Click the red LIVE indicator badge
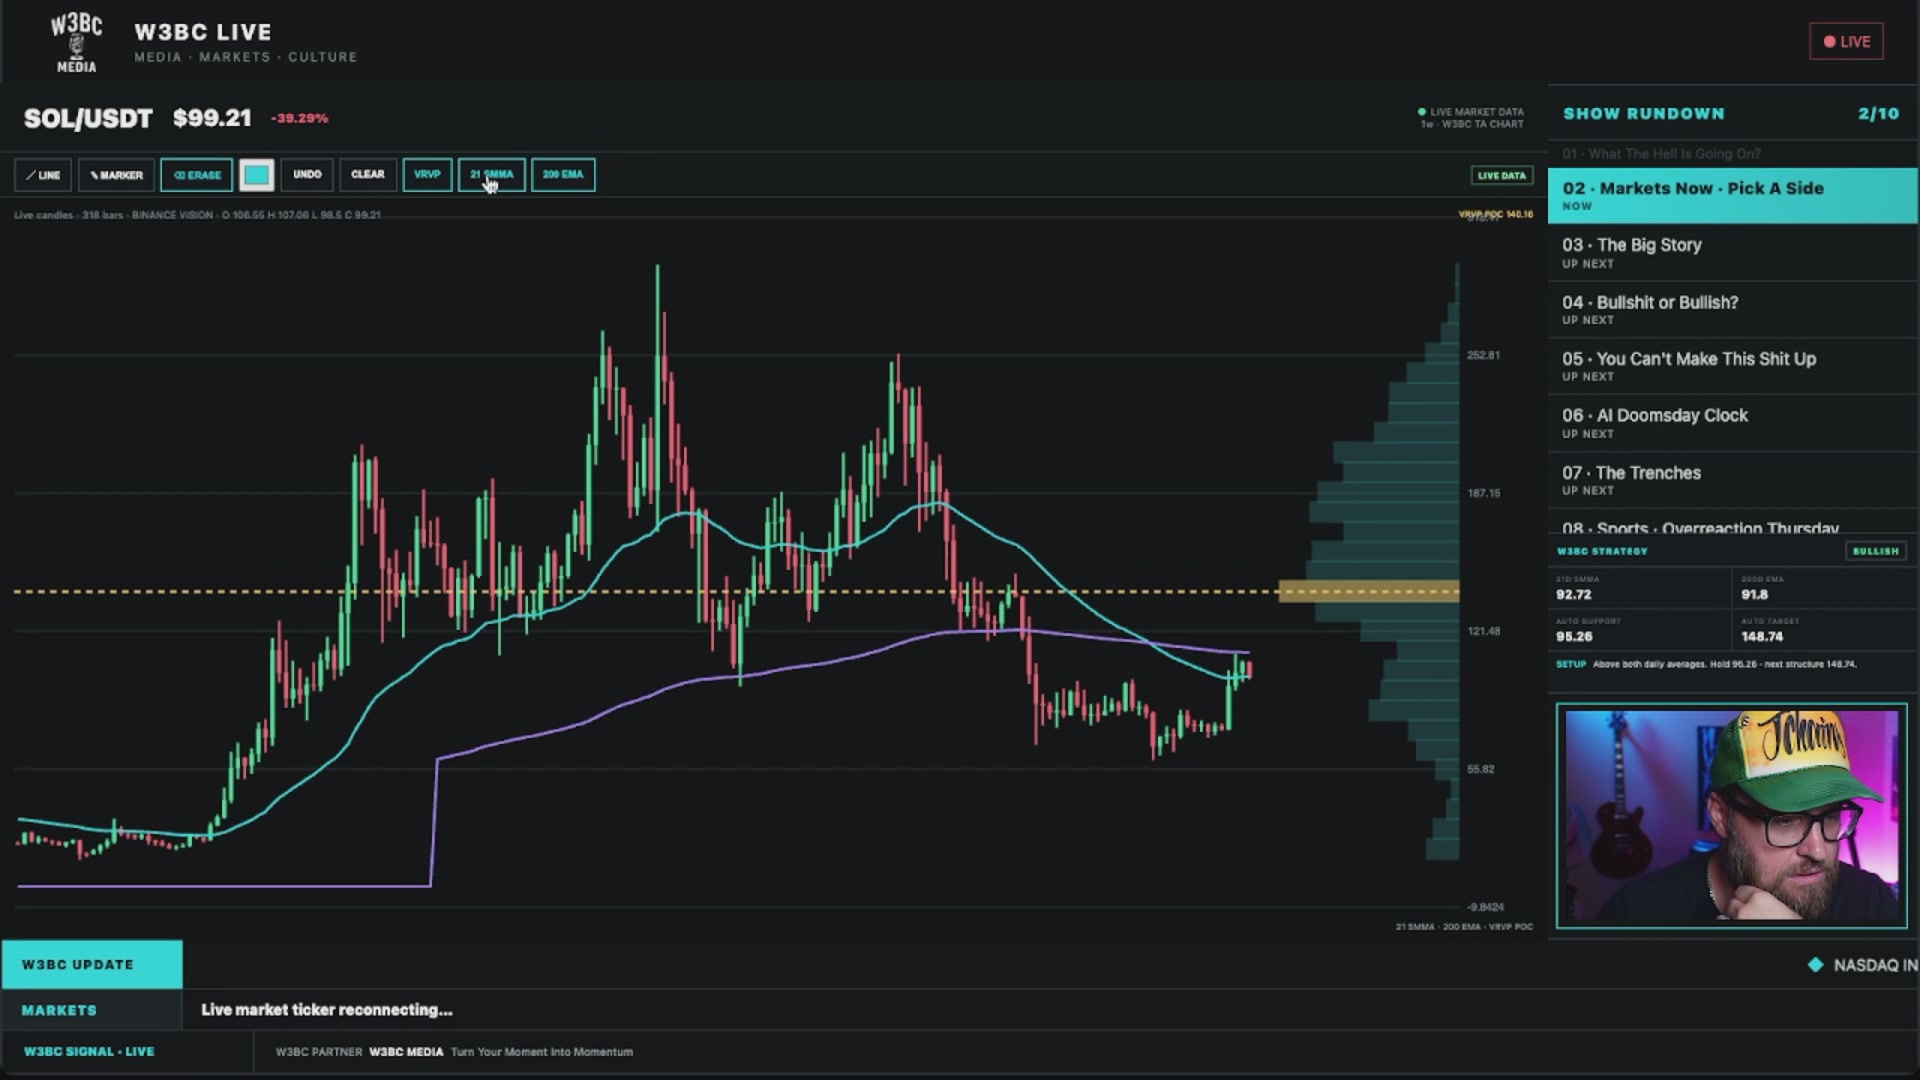Viewport: 1920px width, 1080px height. click(x=1846, y=42)
